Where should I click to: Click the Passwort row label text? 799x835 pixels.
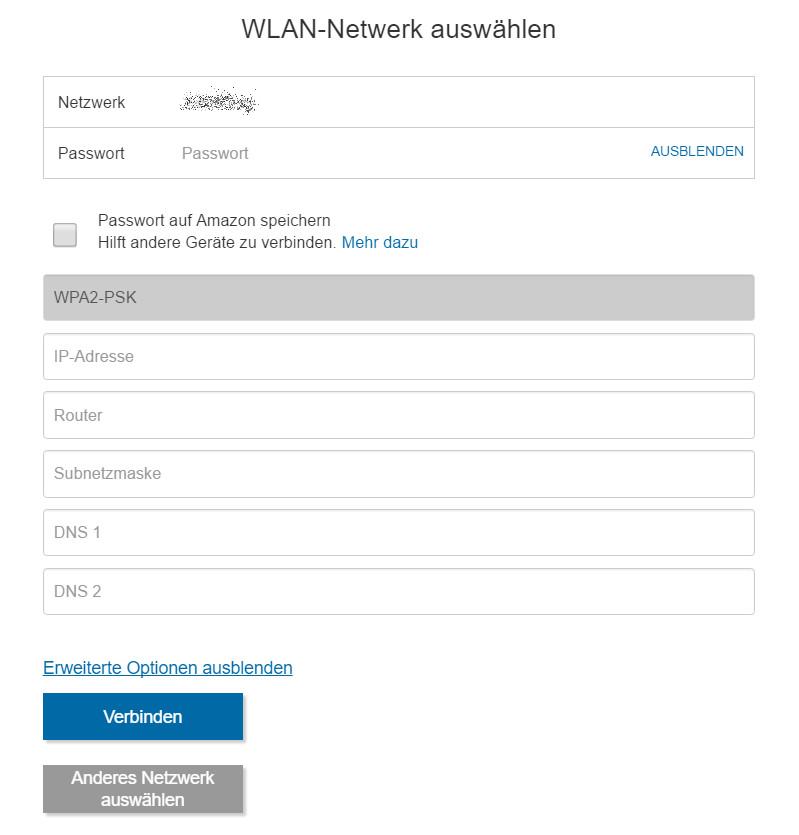(x=92, y=153)
